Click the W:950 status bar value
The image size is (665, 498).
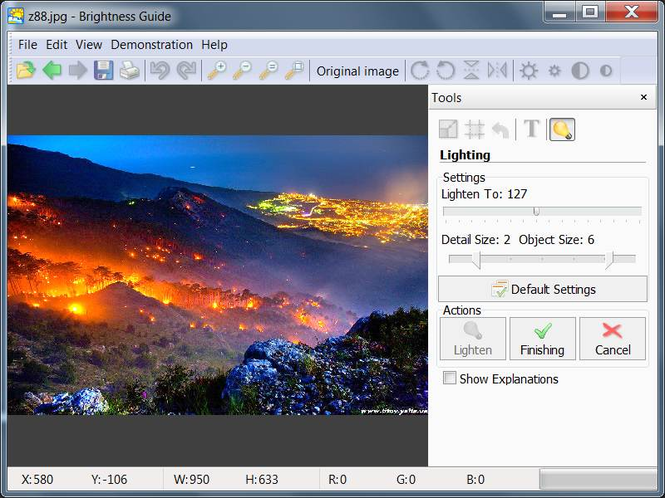191,479
